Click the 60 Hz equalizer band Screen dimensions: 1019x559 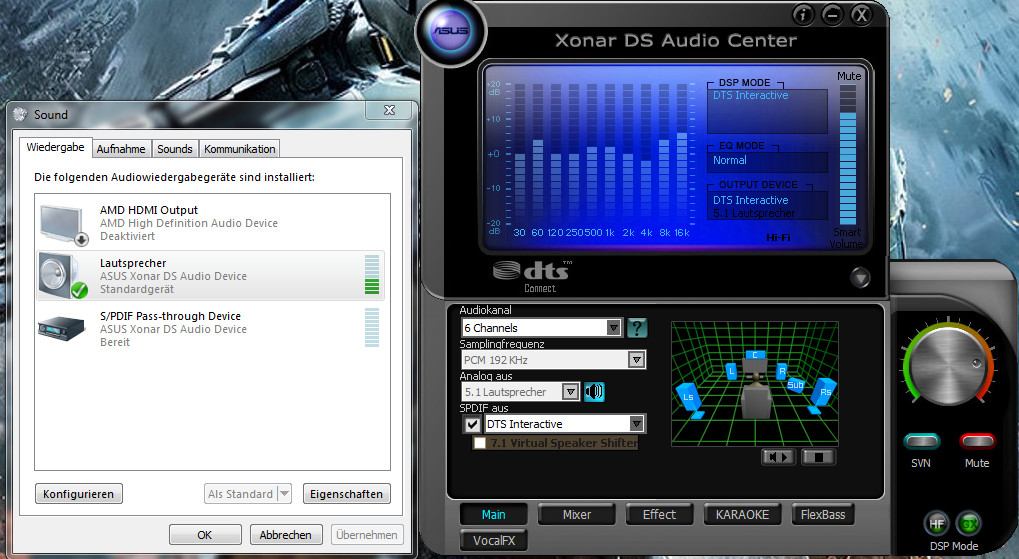537,154
